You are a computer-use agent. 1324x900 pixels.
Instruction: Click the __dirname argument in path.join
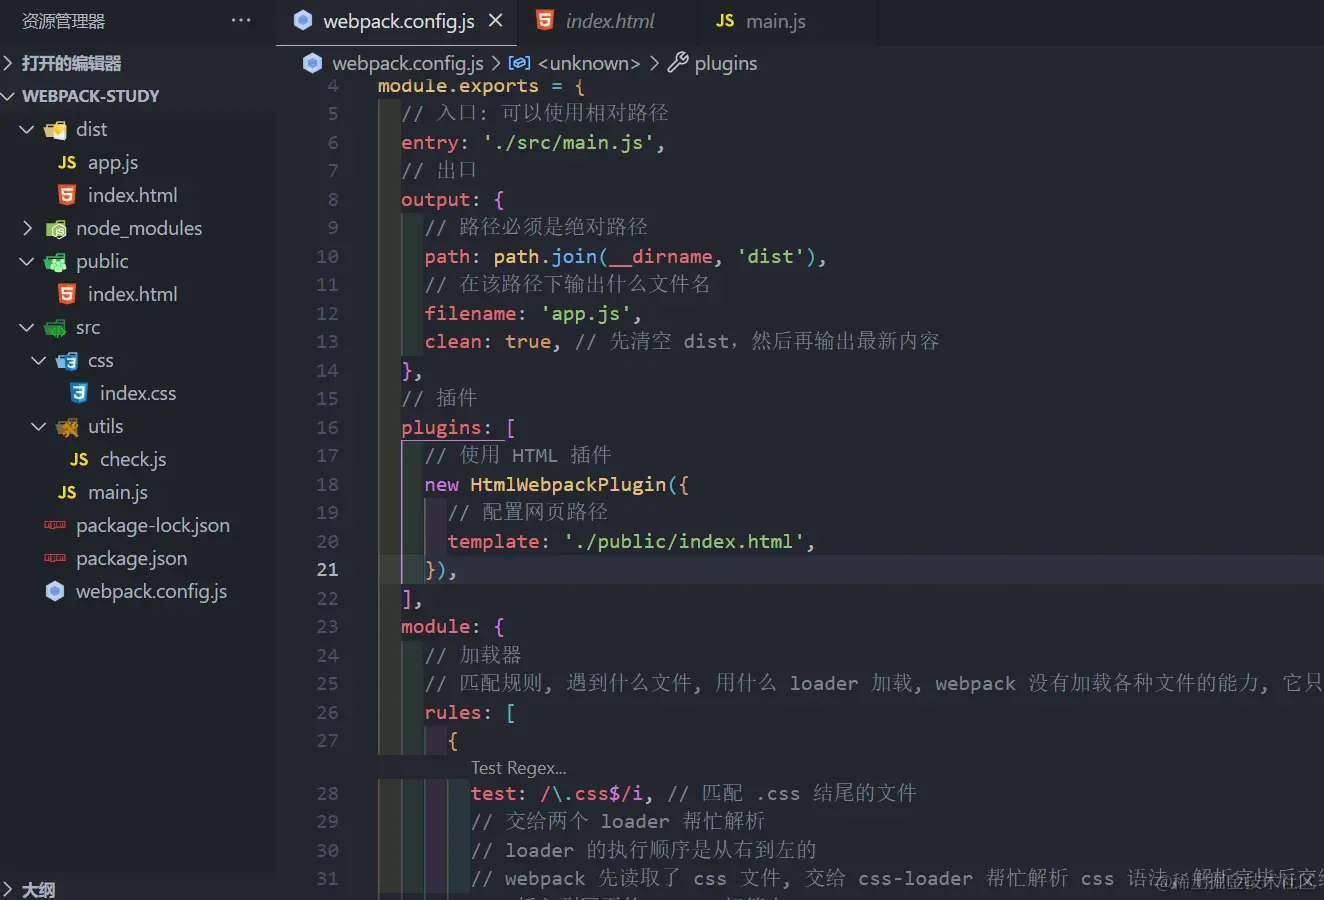[660, 256]
